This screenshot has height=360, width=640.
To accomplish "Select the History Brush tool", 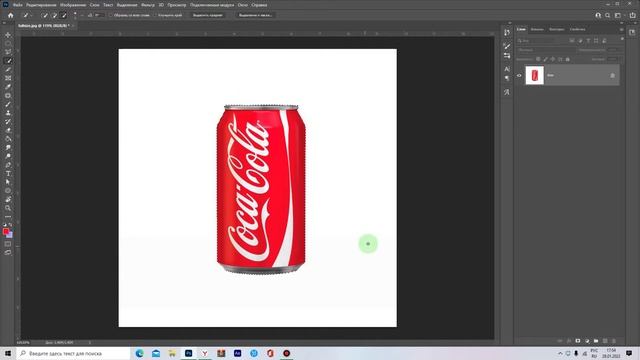I will point(8,122).
